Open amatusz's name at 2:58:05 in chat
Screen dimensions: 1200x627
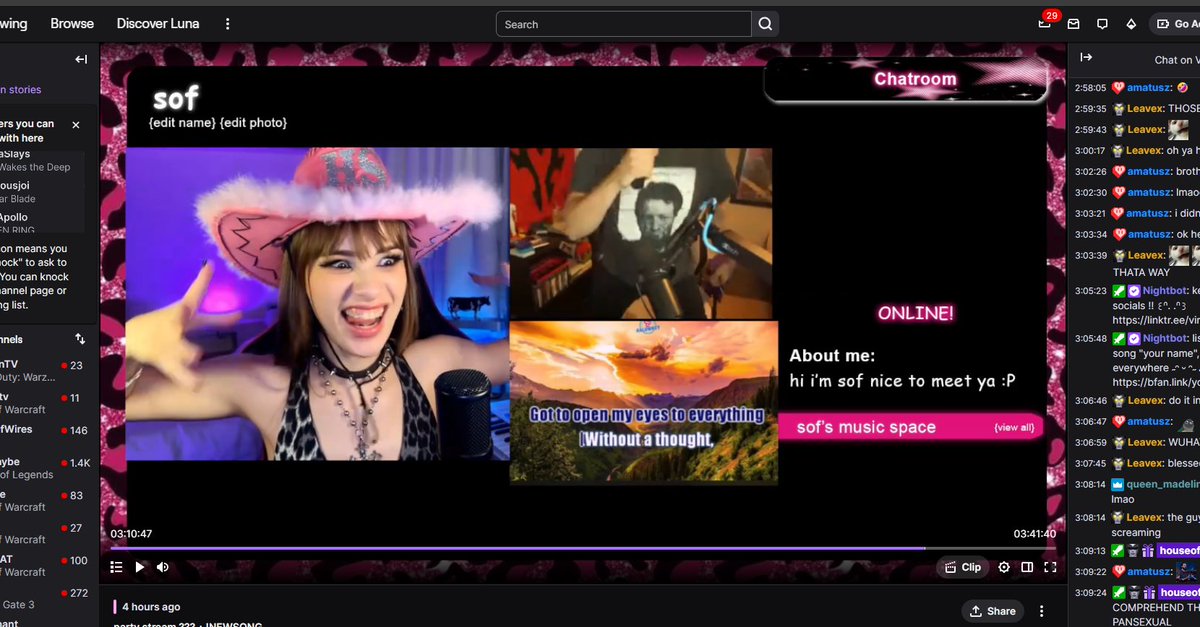1150,88
